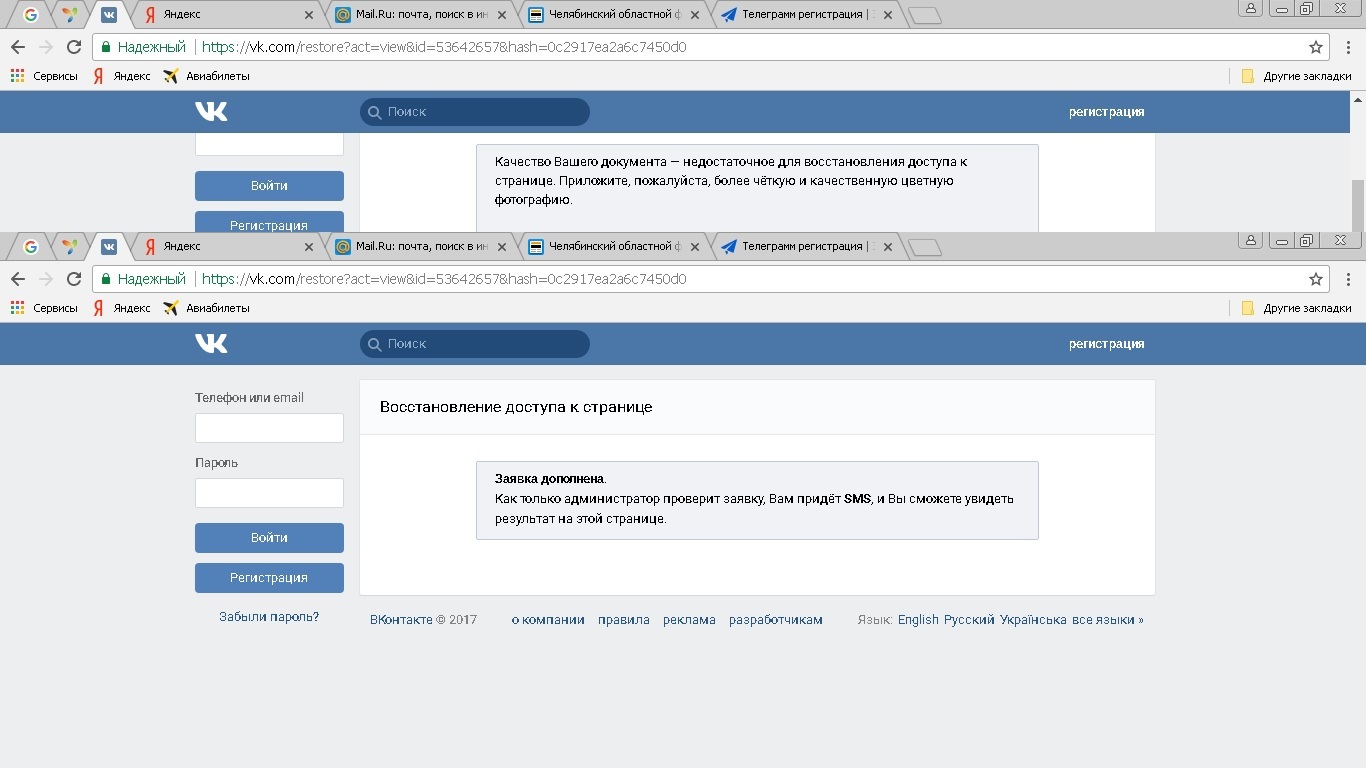Screen dimensions: 1366x768
Task: Close the Яндекс tab in the upper window
Action: click(x=309, y=15)
